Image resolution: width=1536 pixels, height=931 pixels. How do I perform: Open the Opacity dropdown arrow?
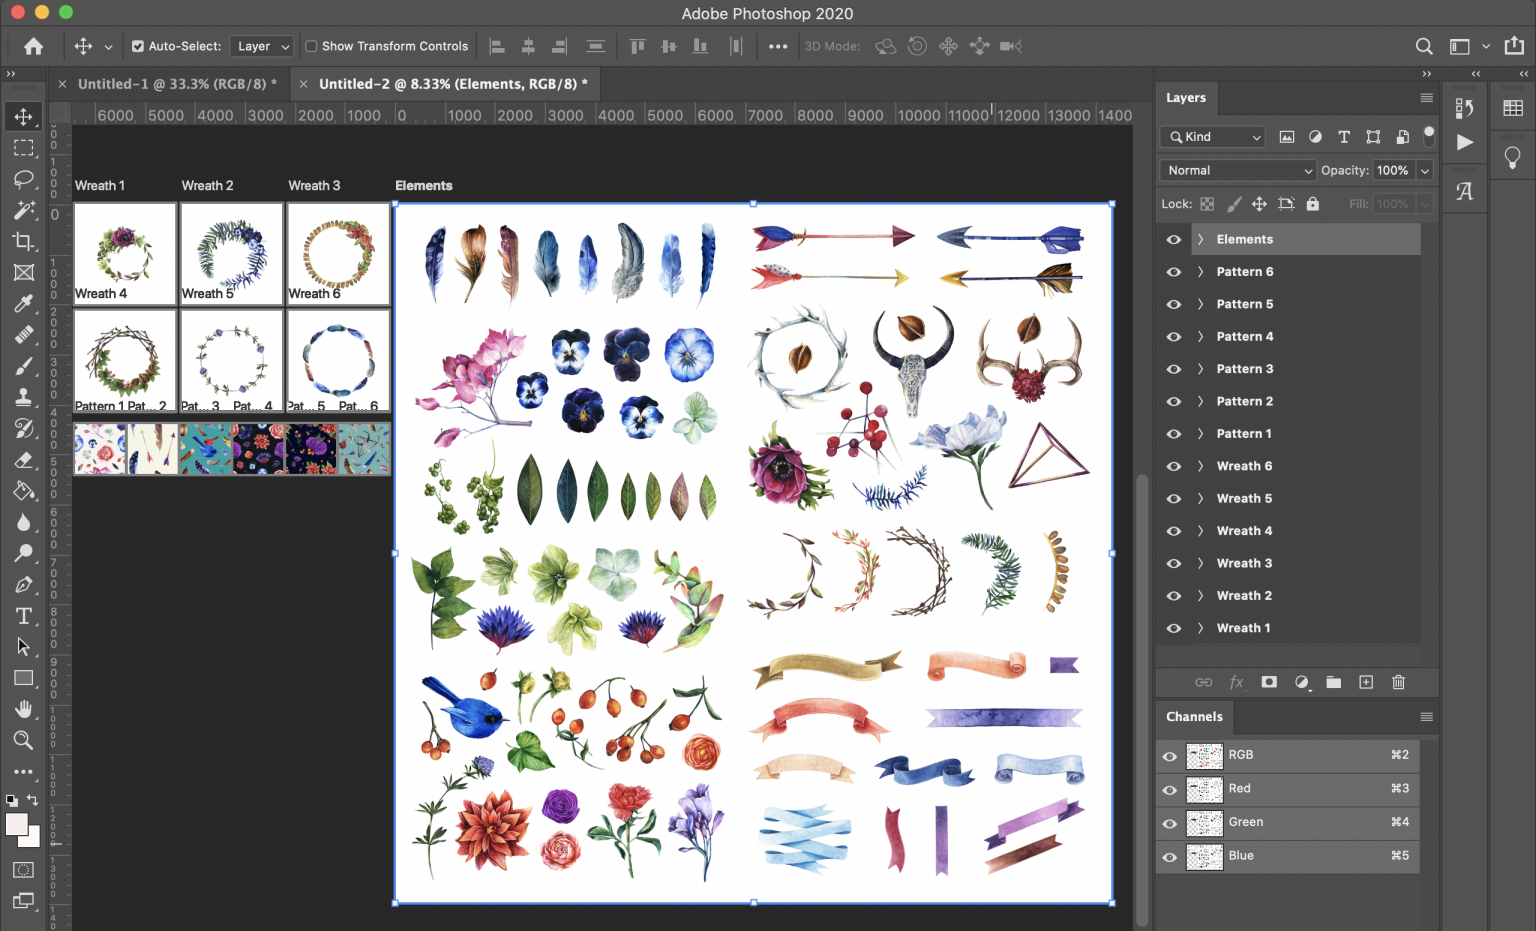pyautogui.click(x=1425, y=170)
